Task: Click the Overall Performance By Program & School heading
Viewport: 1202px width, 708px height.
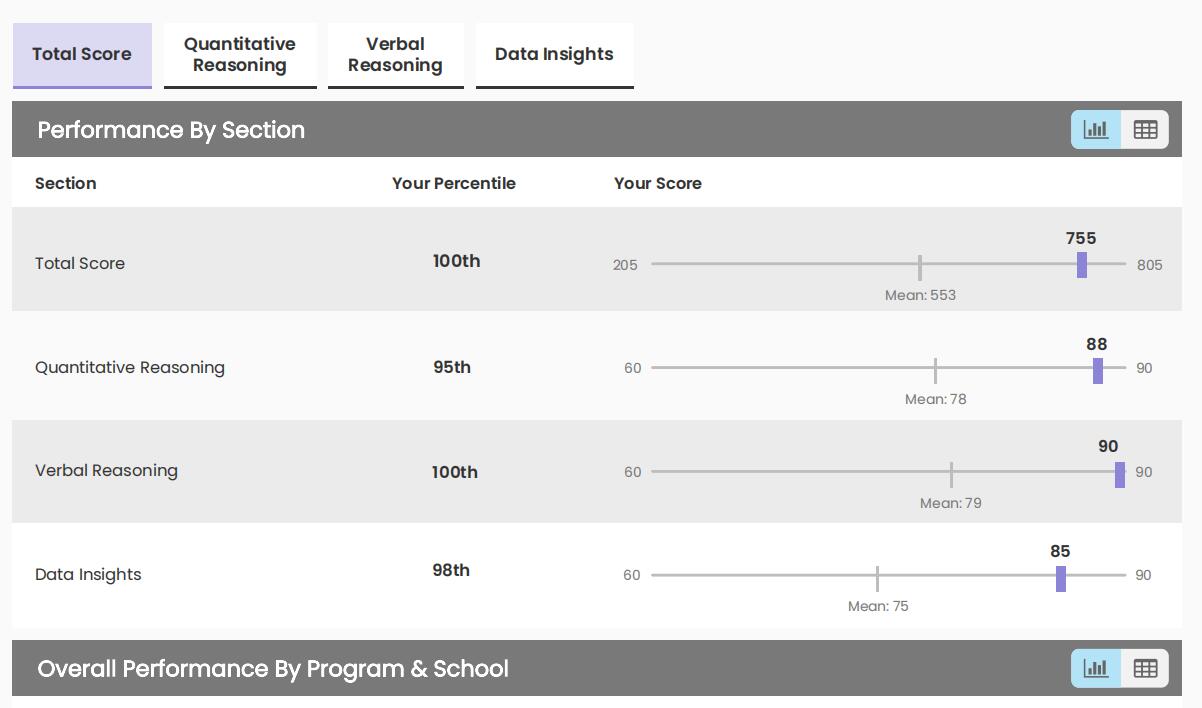Action: click(x=273, y=669)
